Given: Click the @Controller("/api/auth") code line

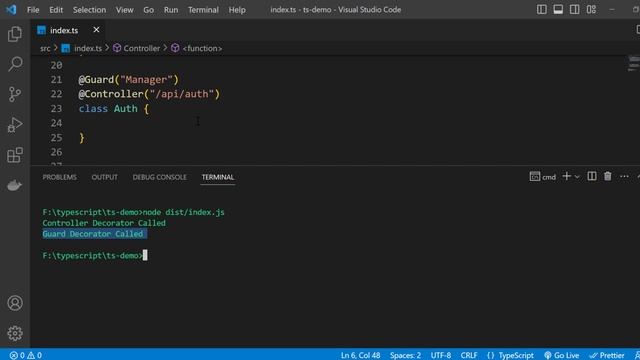Looking at the screenshot, I should 149,94.
